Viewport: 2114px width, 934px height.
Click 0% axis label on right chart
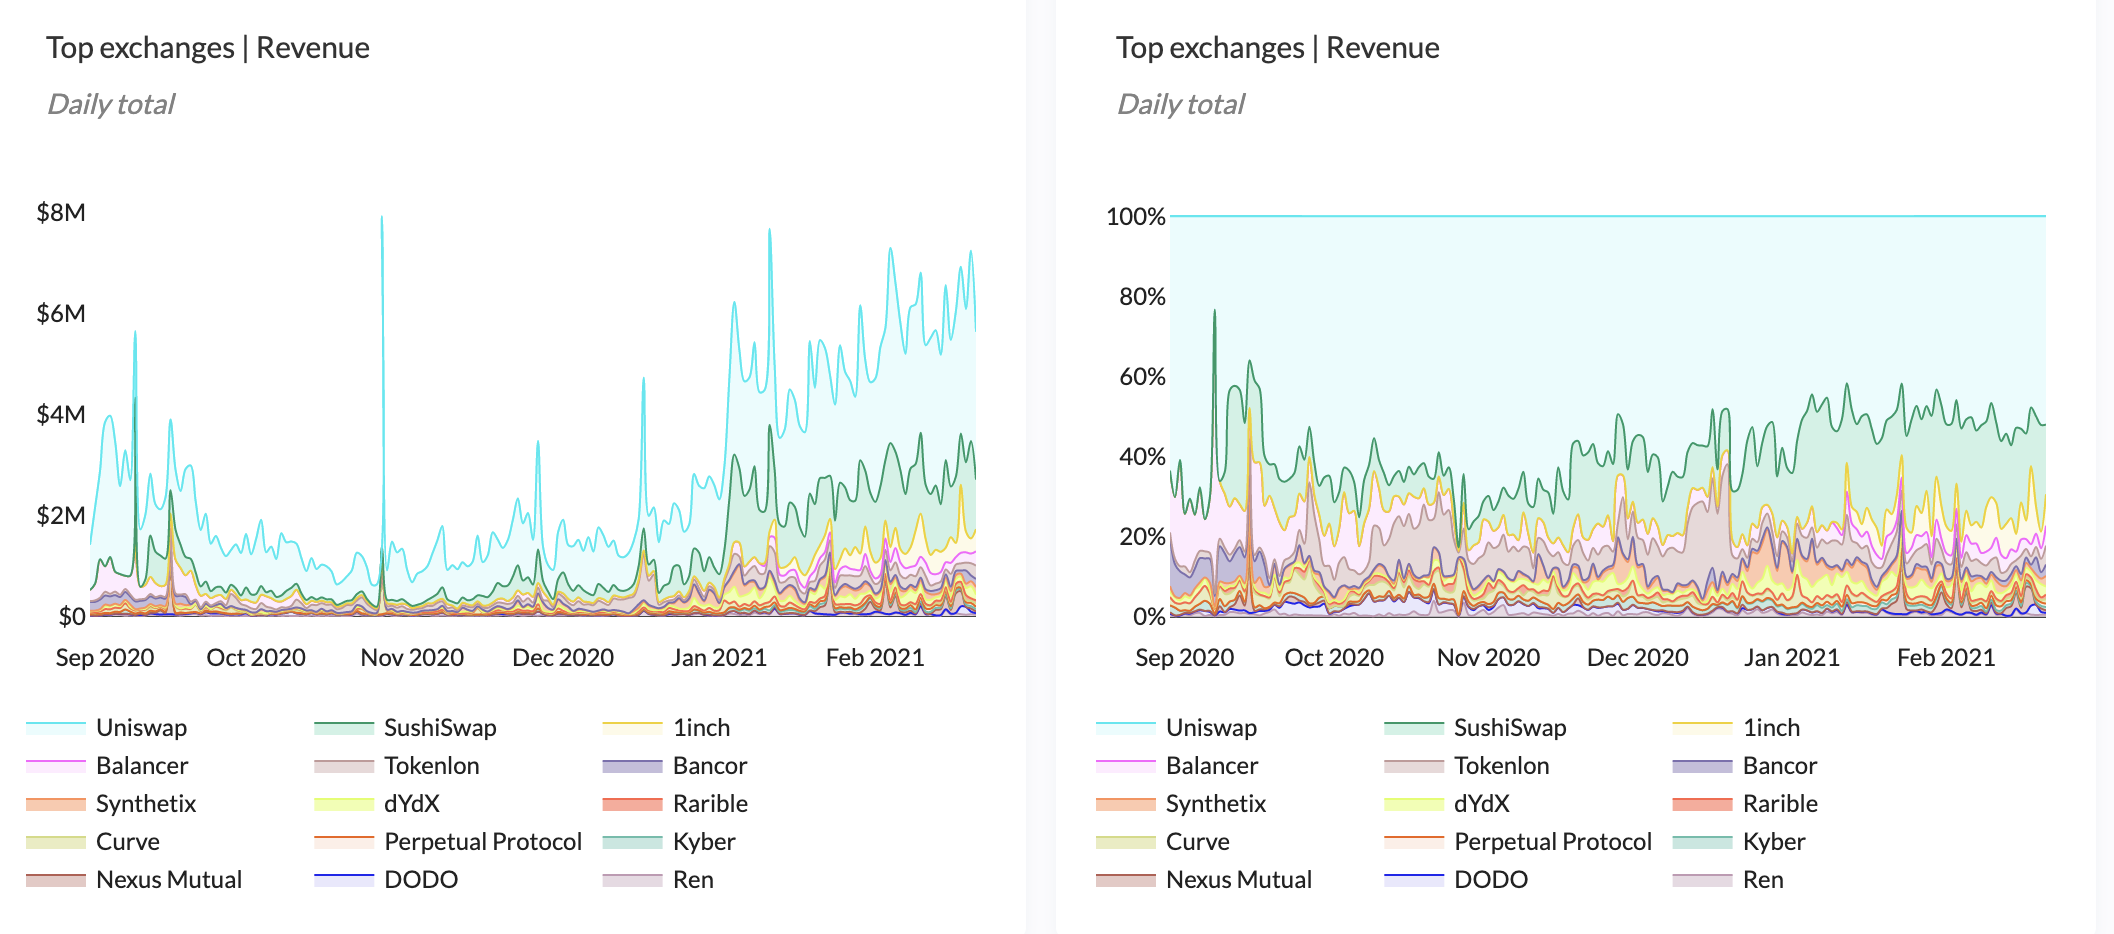pos(1149,617)
